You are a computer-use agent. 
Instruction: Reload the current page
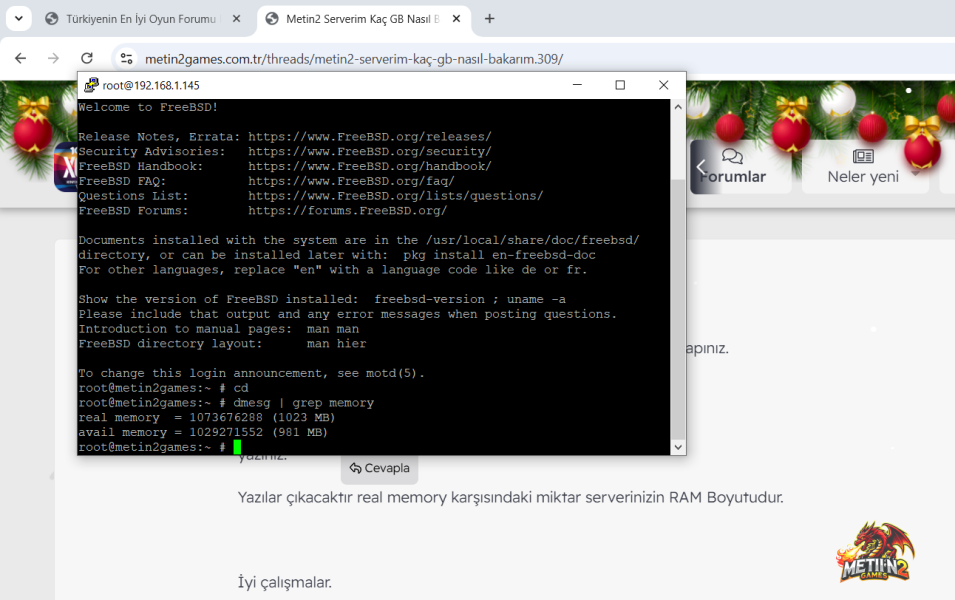tap(87, 58)
